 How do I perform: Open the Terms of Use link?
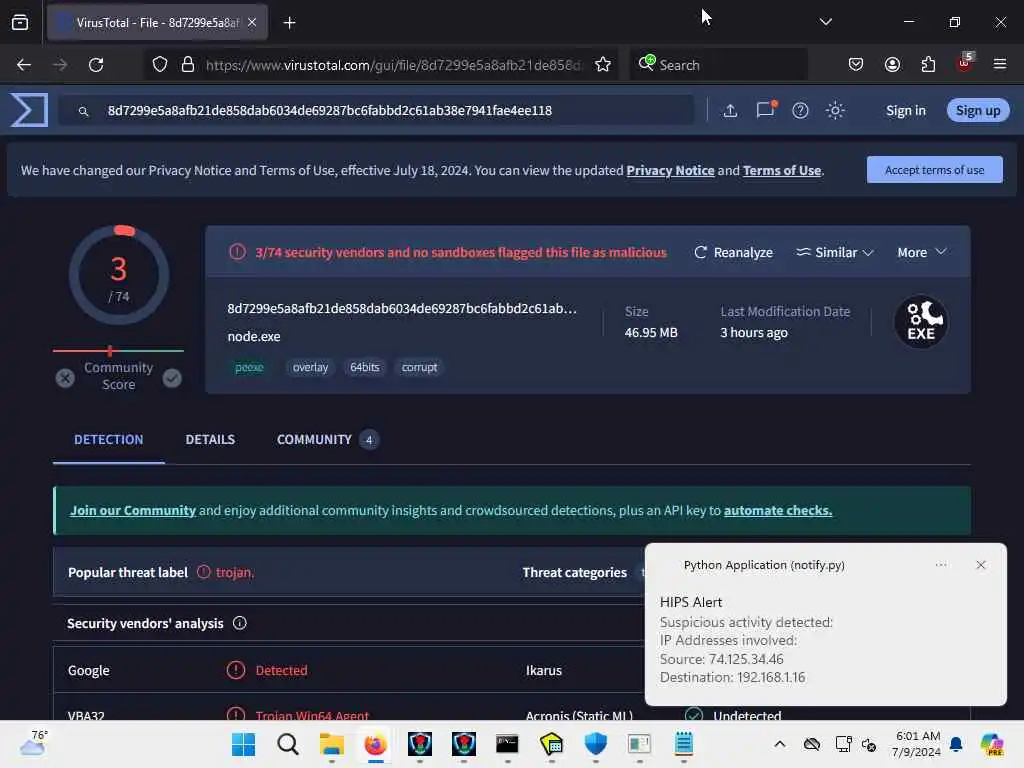[x=782, y=170]
